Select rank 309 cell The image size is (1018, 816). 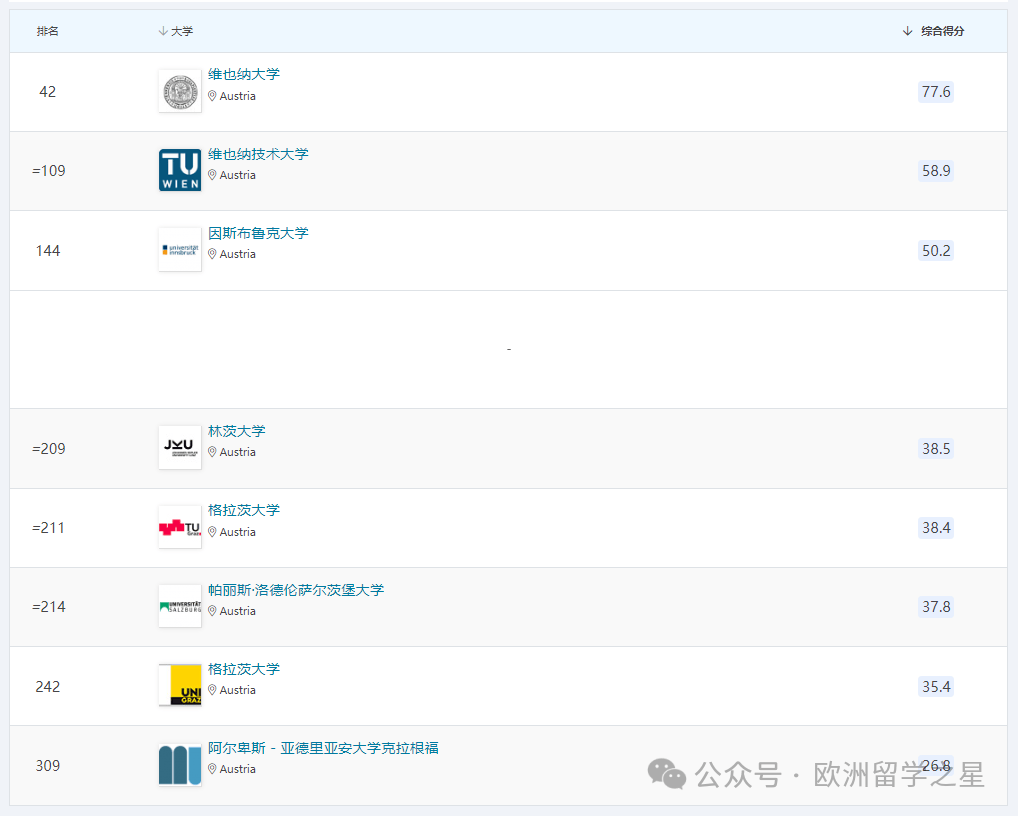click(48, 766)
